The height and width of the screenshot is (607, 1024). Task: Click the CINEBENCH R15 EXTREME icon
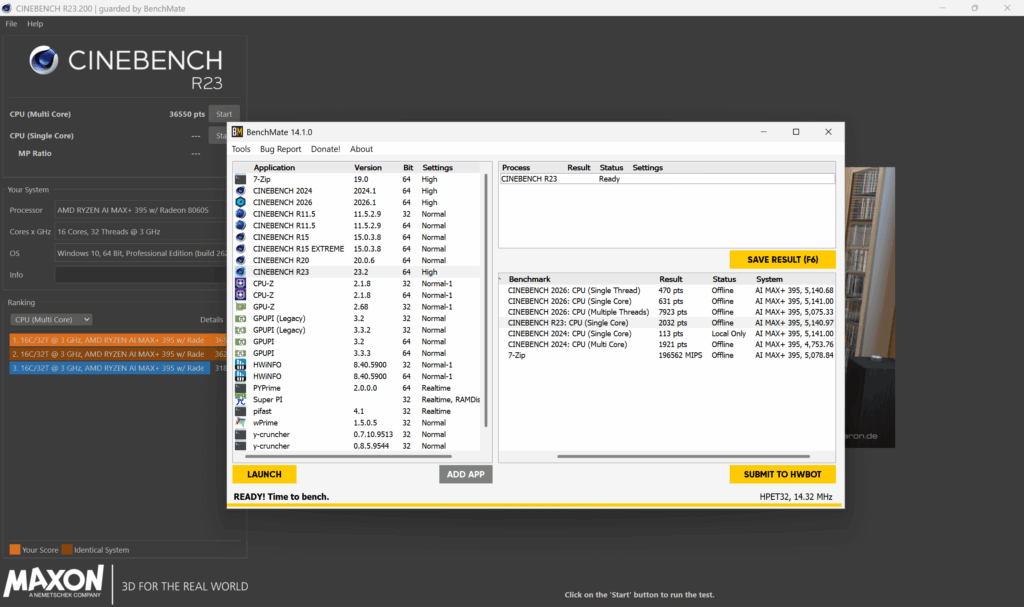(x=240, y=249)
